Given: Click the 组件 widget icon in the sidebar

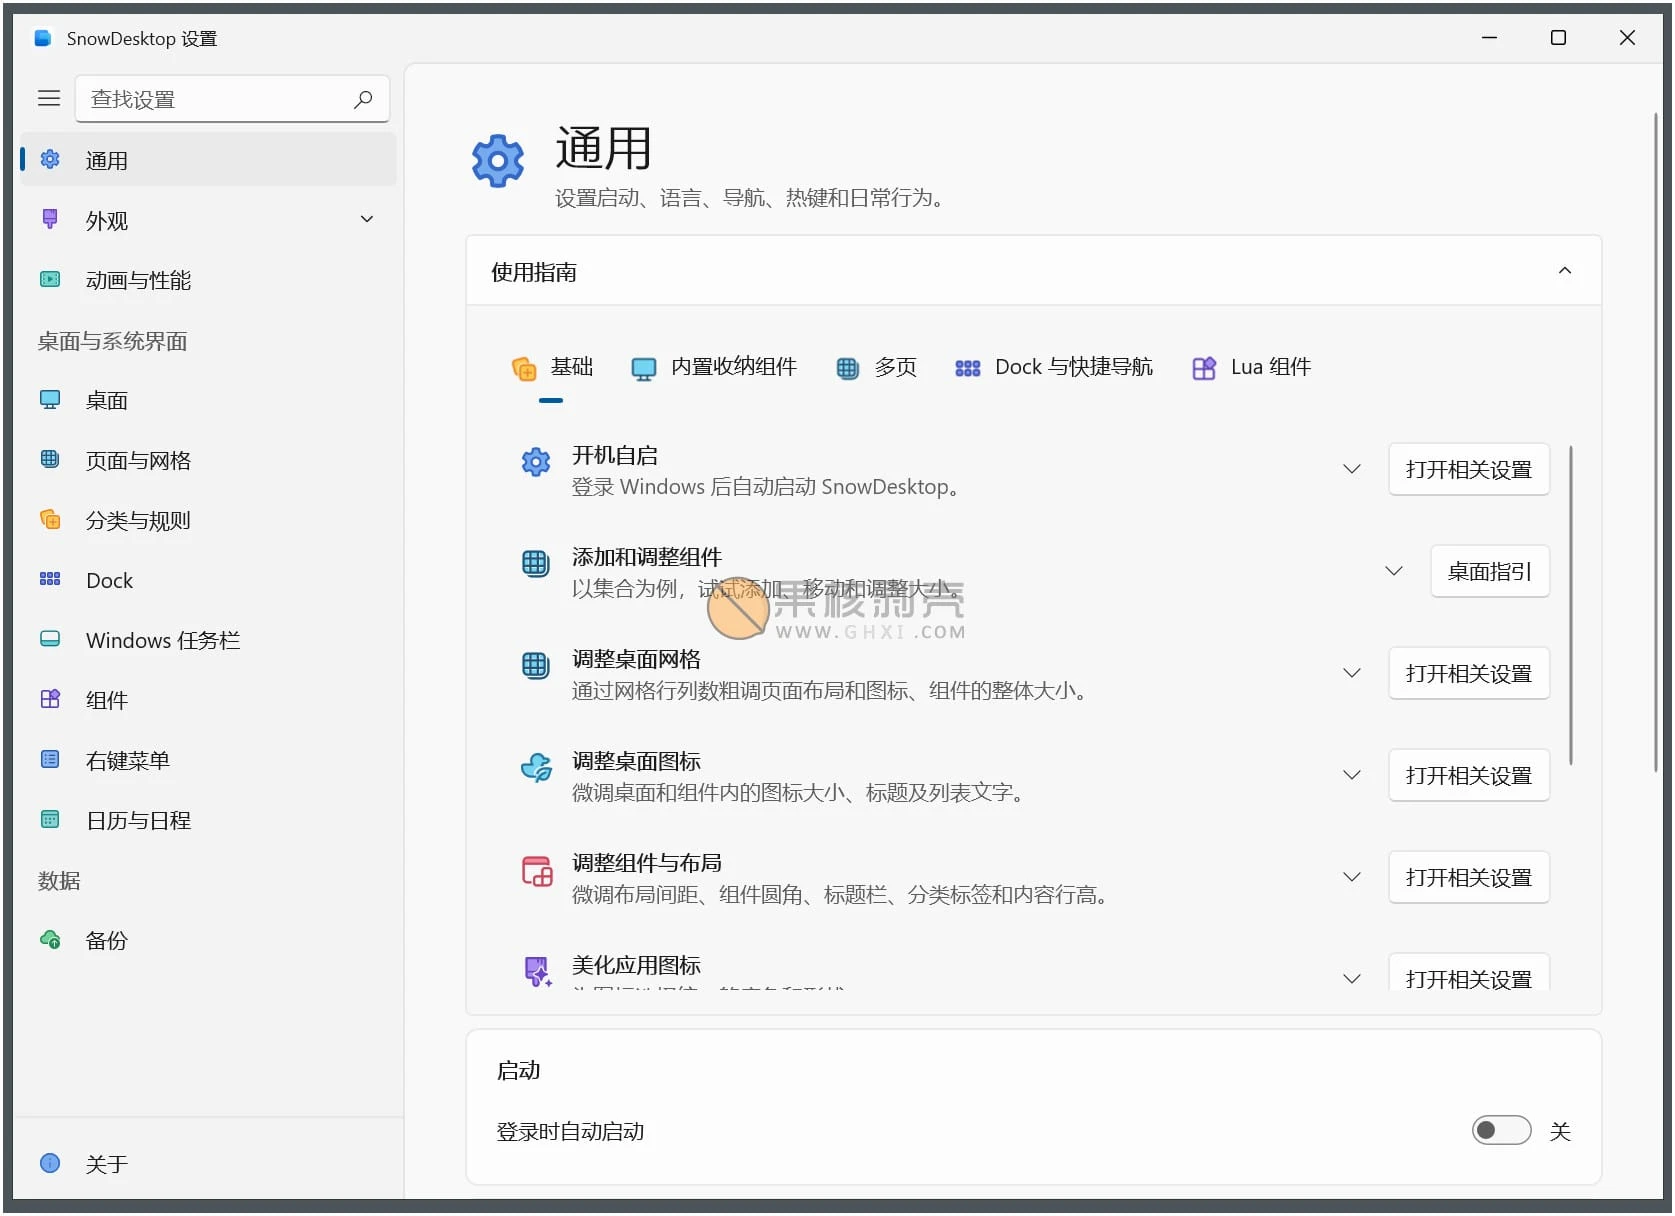Looking at the screenshot, I should pos(50,699).
